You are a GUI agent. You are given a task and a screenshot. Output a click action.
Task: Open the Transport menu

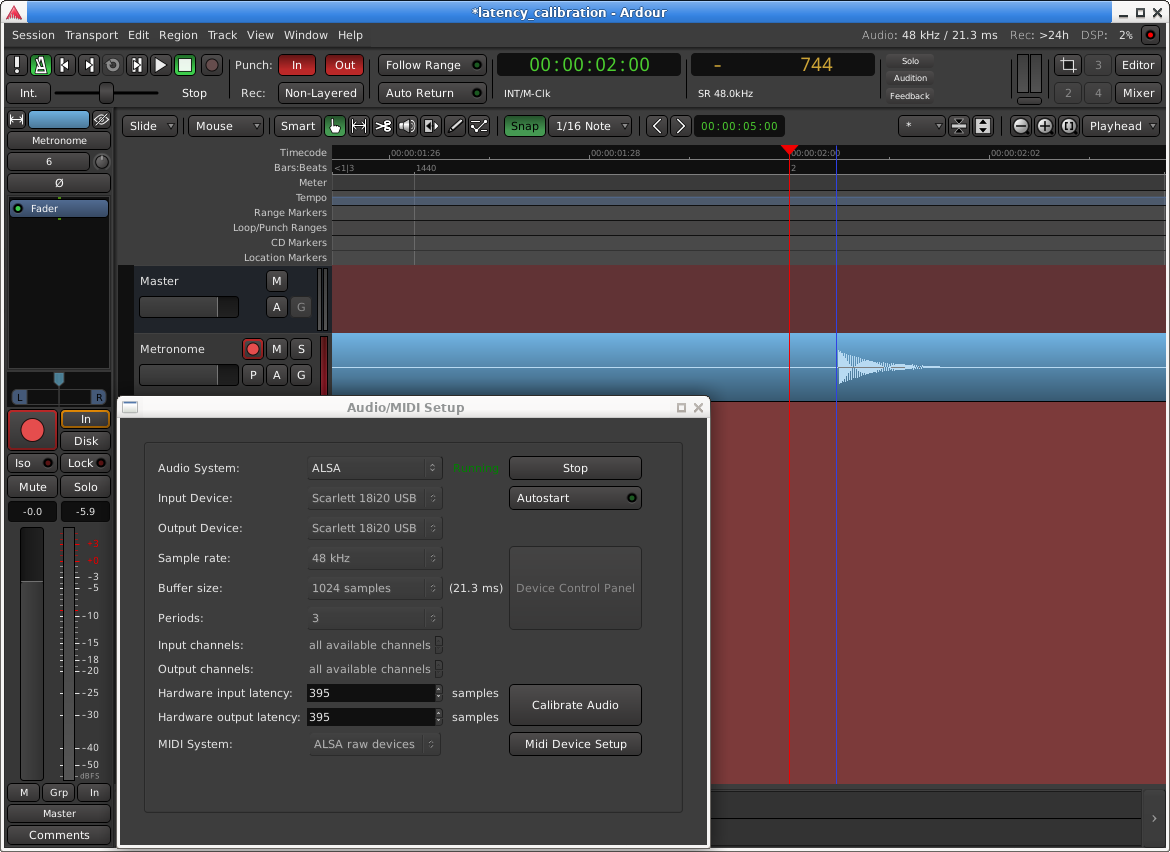point(91,35)
